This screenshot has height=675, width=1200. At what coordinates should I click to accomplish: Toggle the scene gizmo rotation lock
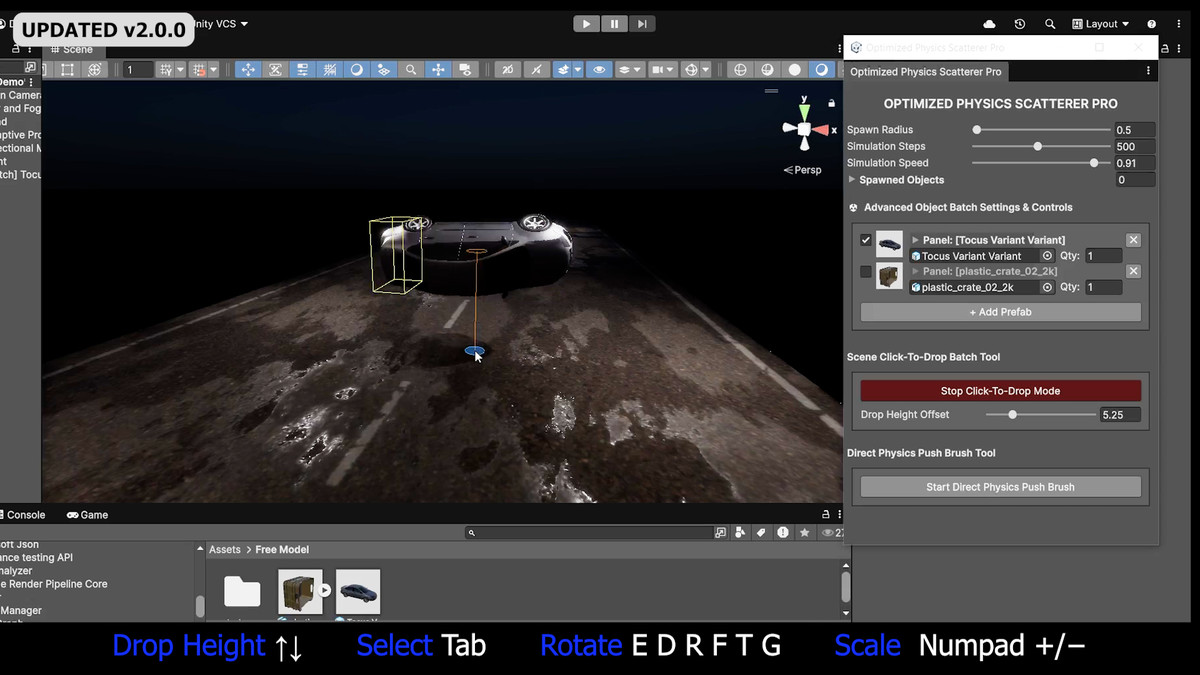(x=831, y=102)
